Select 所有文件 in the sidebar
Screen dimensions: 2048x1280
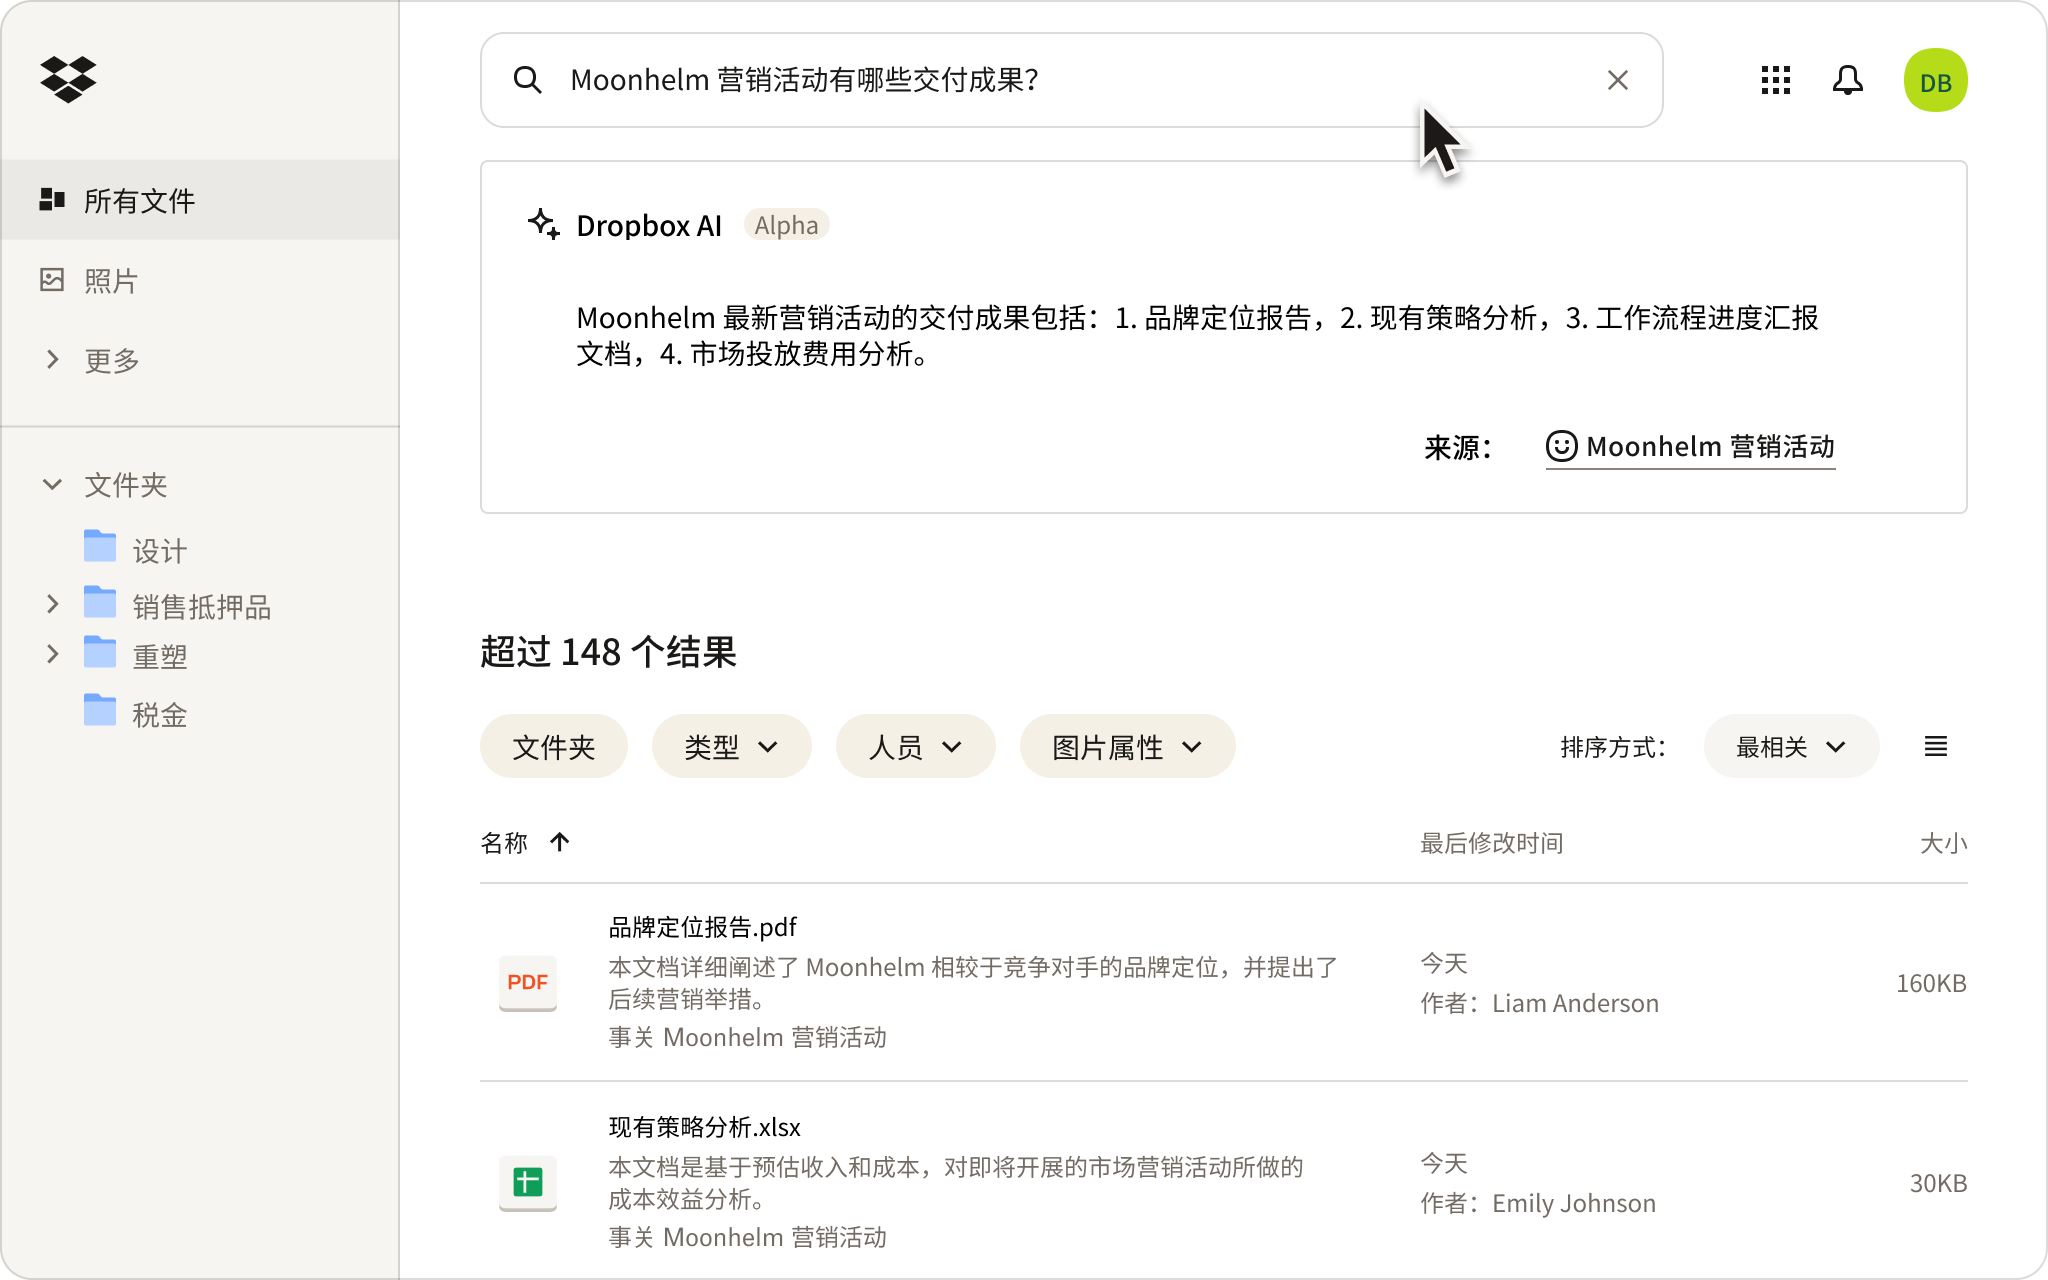(200, 200)
